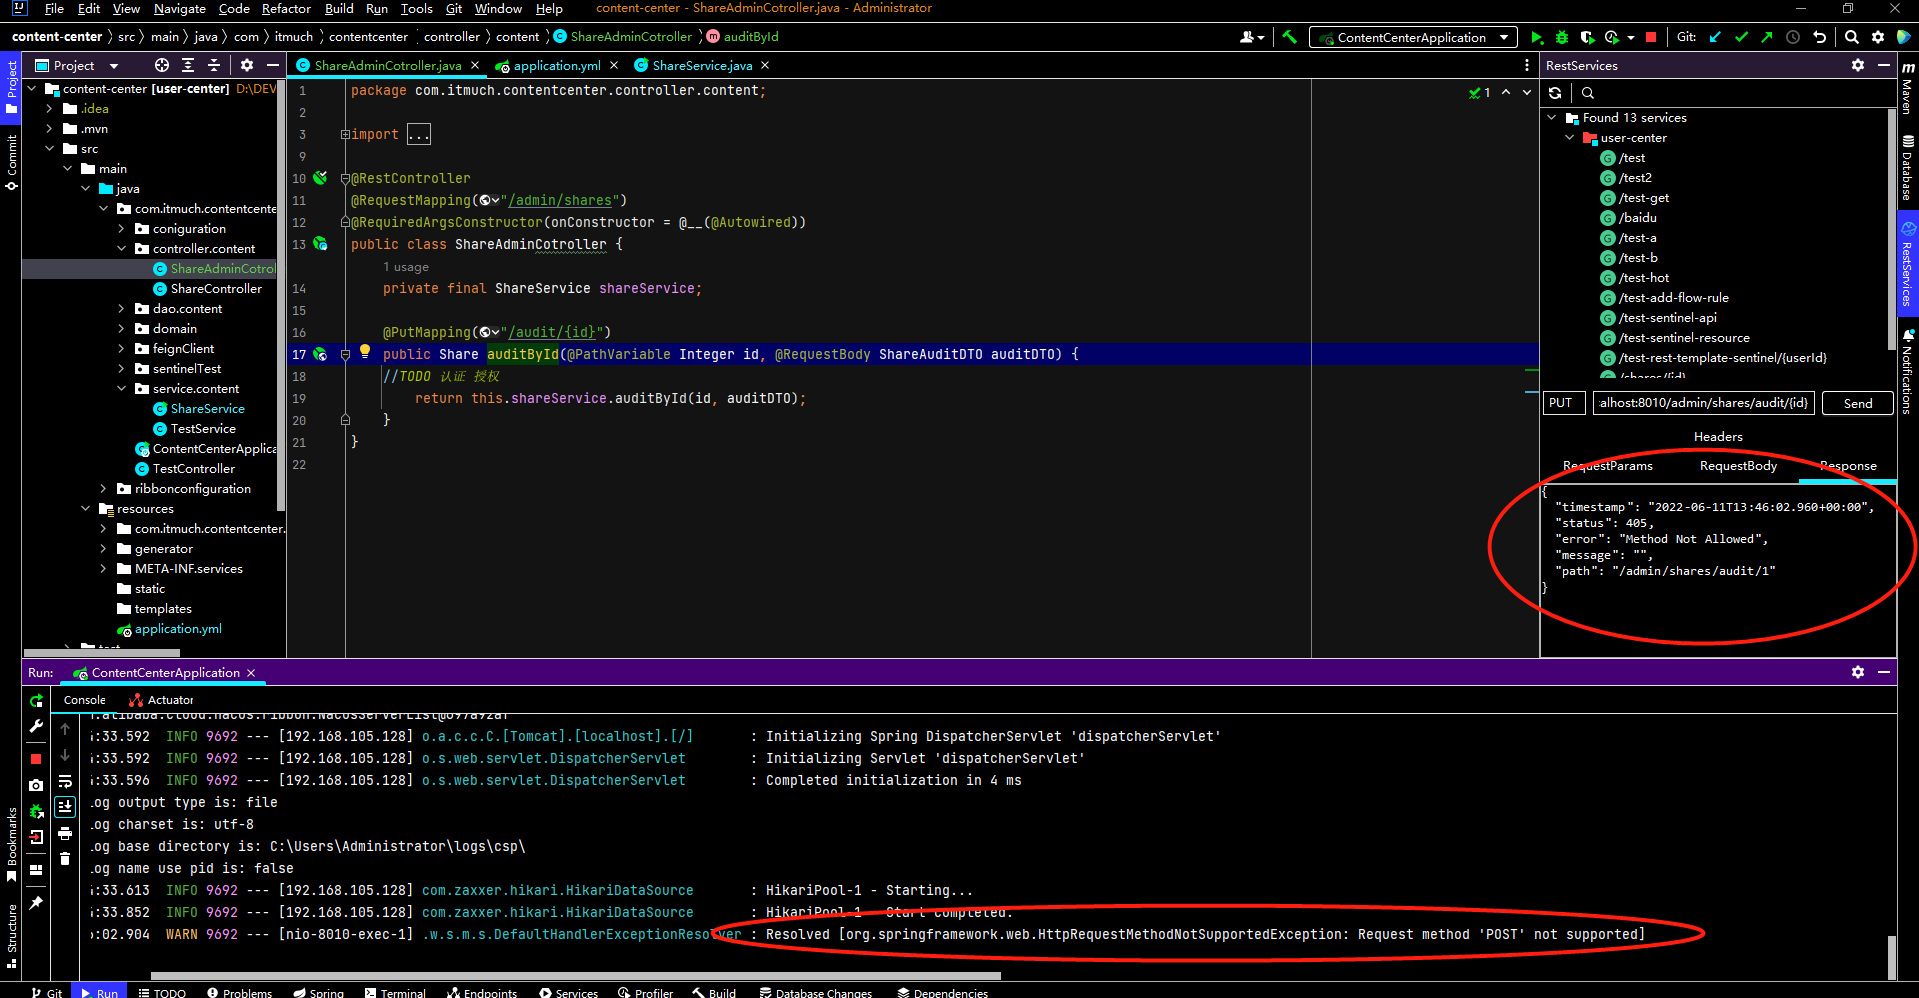Open Headers section in RestServices
Screen dimensions: 1919x998
click(1718, 437)
